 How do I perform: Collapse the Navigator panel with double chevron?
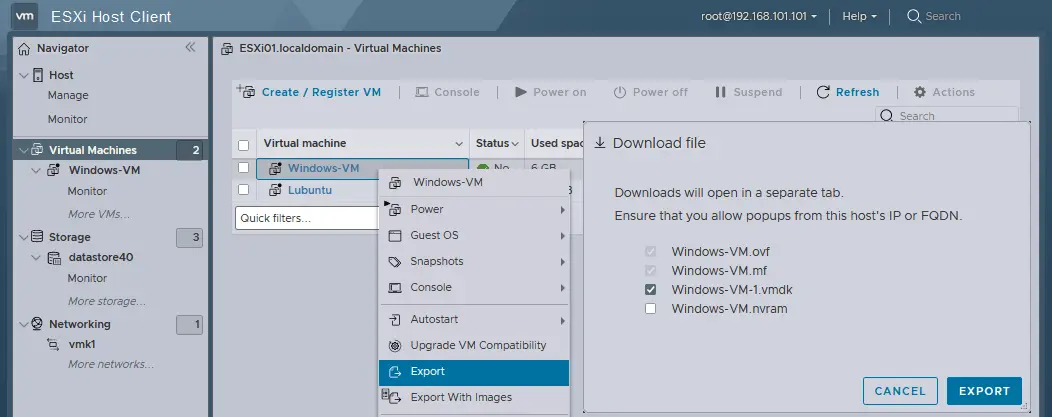(x=191, y=47)
